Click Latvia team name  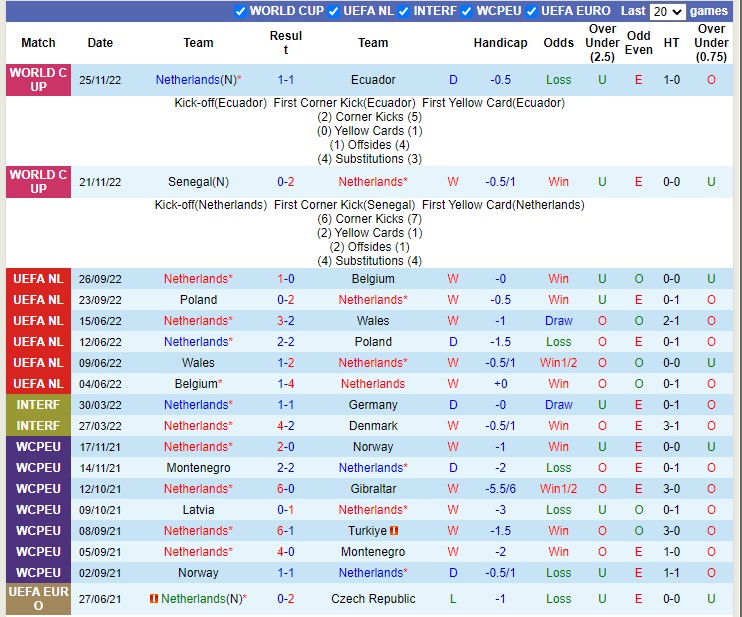198,510
